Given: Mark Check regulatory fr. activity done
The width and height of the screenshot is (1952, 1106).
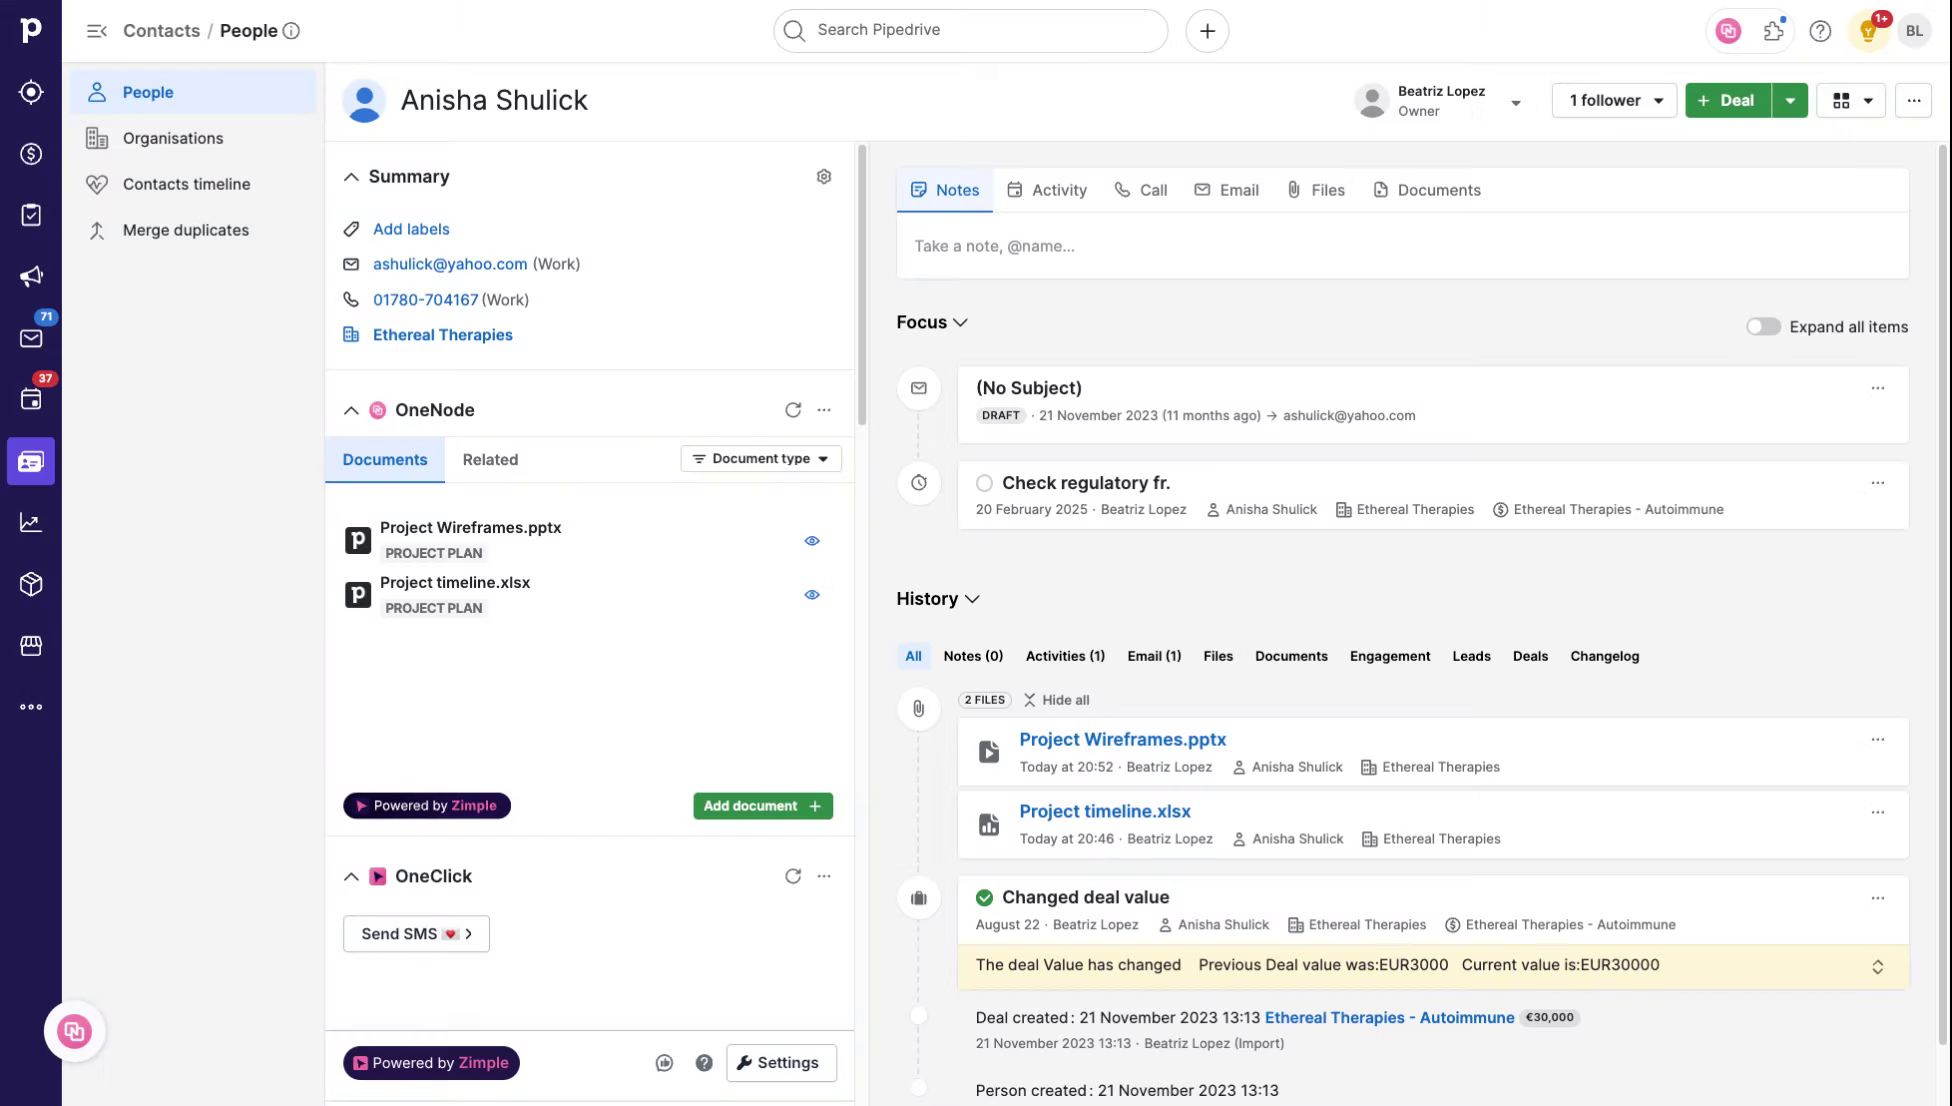Looking at the screenshot, I should coord(984,483).
